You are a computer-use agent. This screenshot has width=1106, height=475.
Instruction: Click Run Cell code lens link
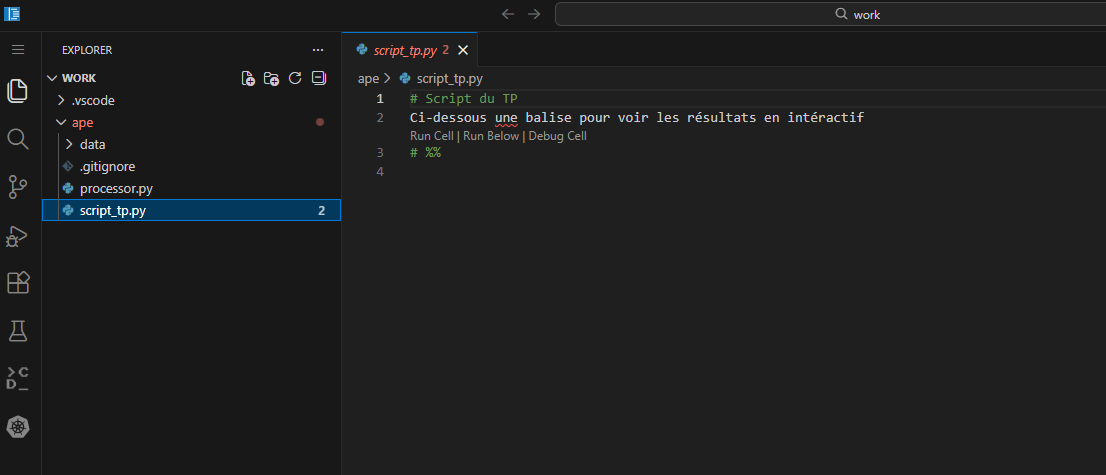(x=432, y=136)
